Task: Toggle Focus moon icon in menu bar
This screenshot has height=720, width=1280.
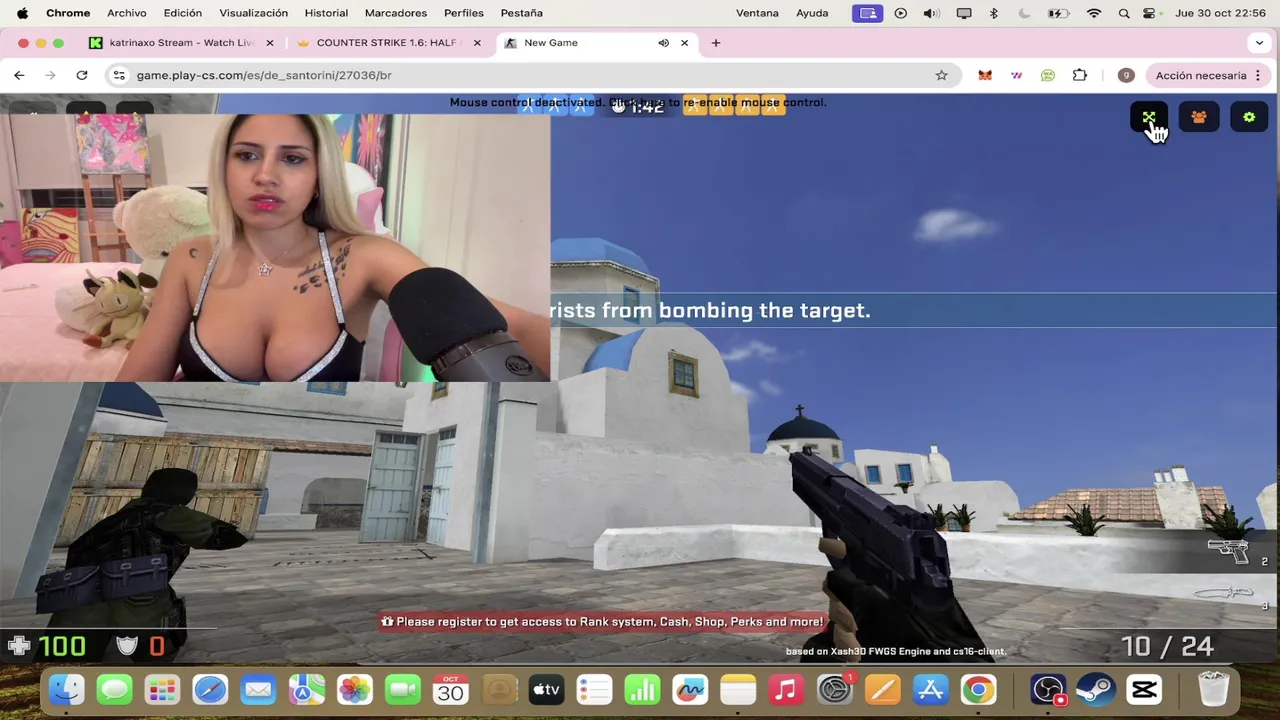Action: (x=1025, y=13)
